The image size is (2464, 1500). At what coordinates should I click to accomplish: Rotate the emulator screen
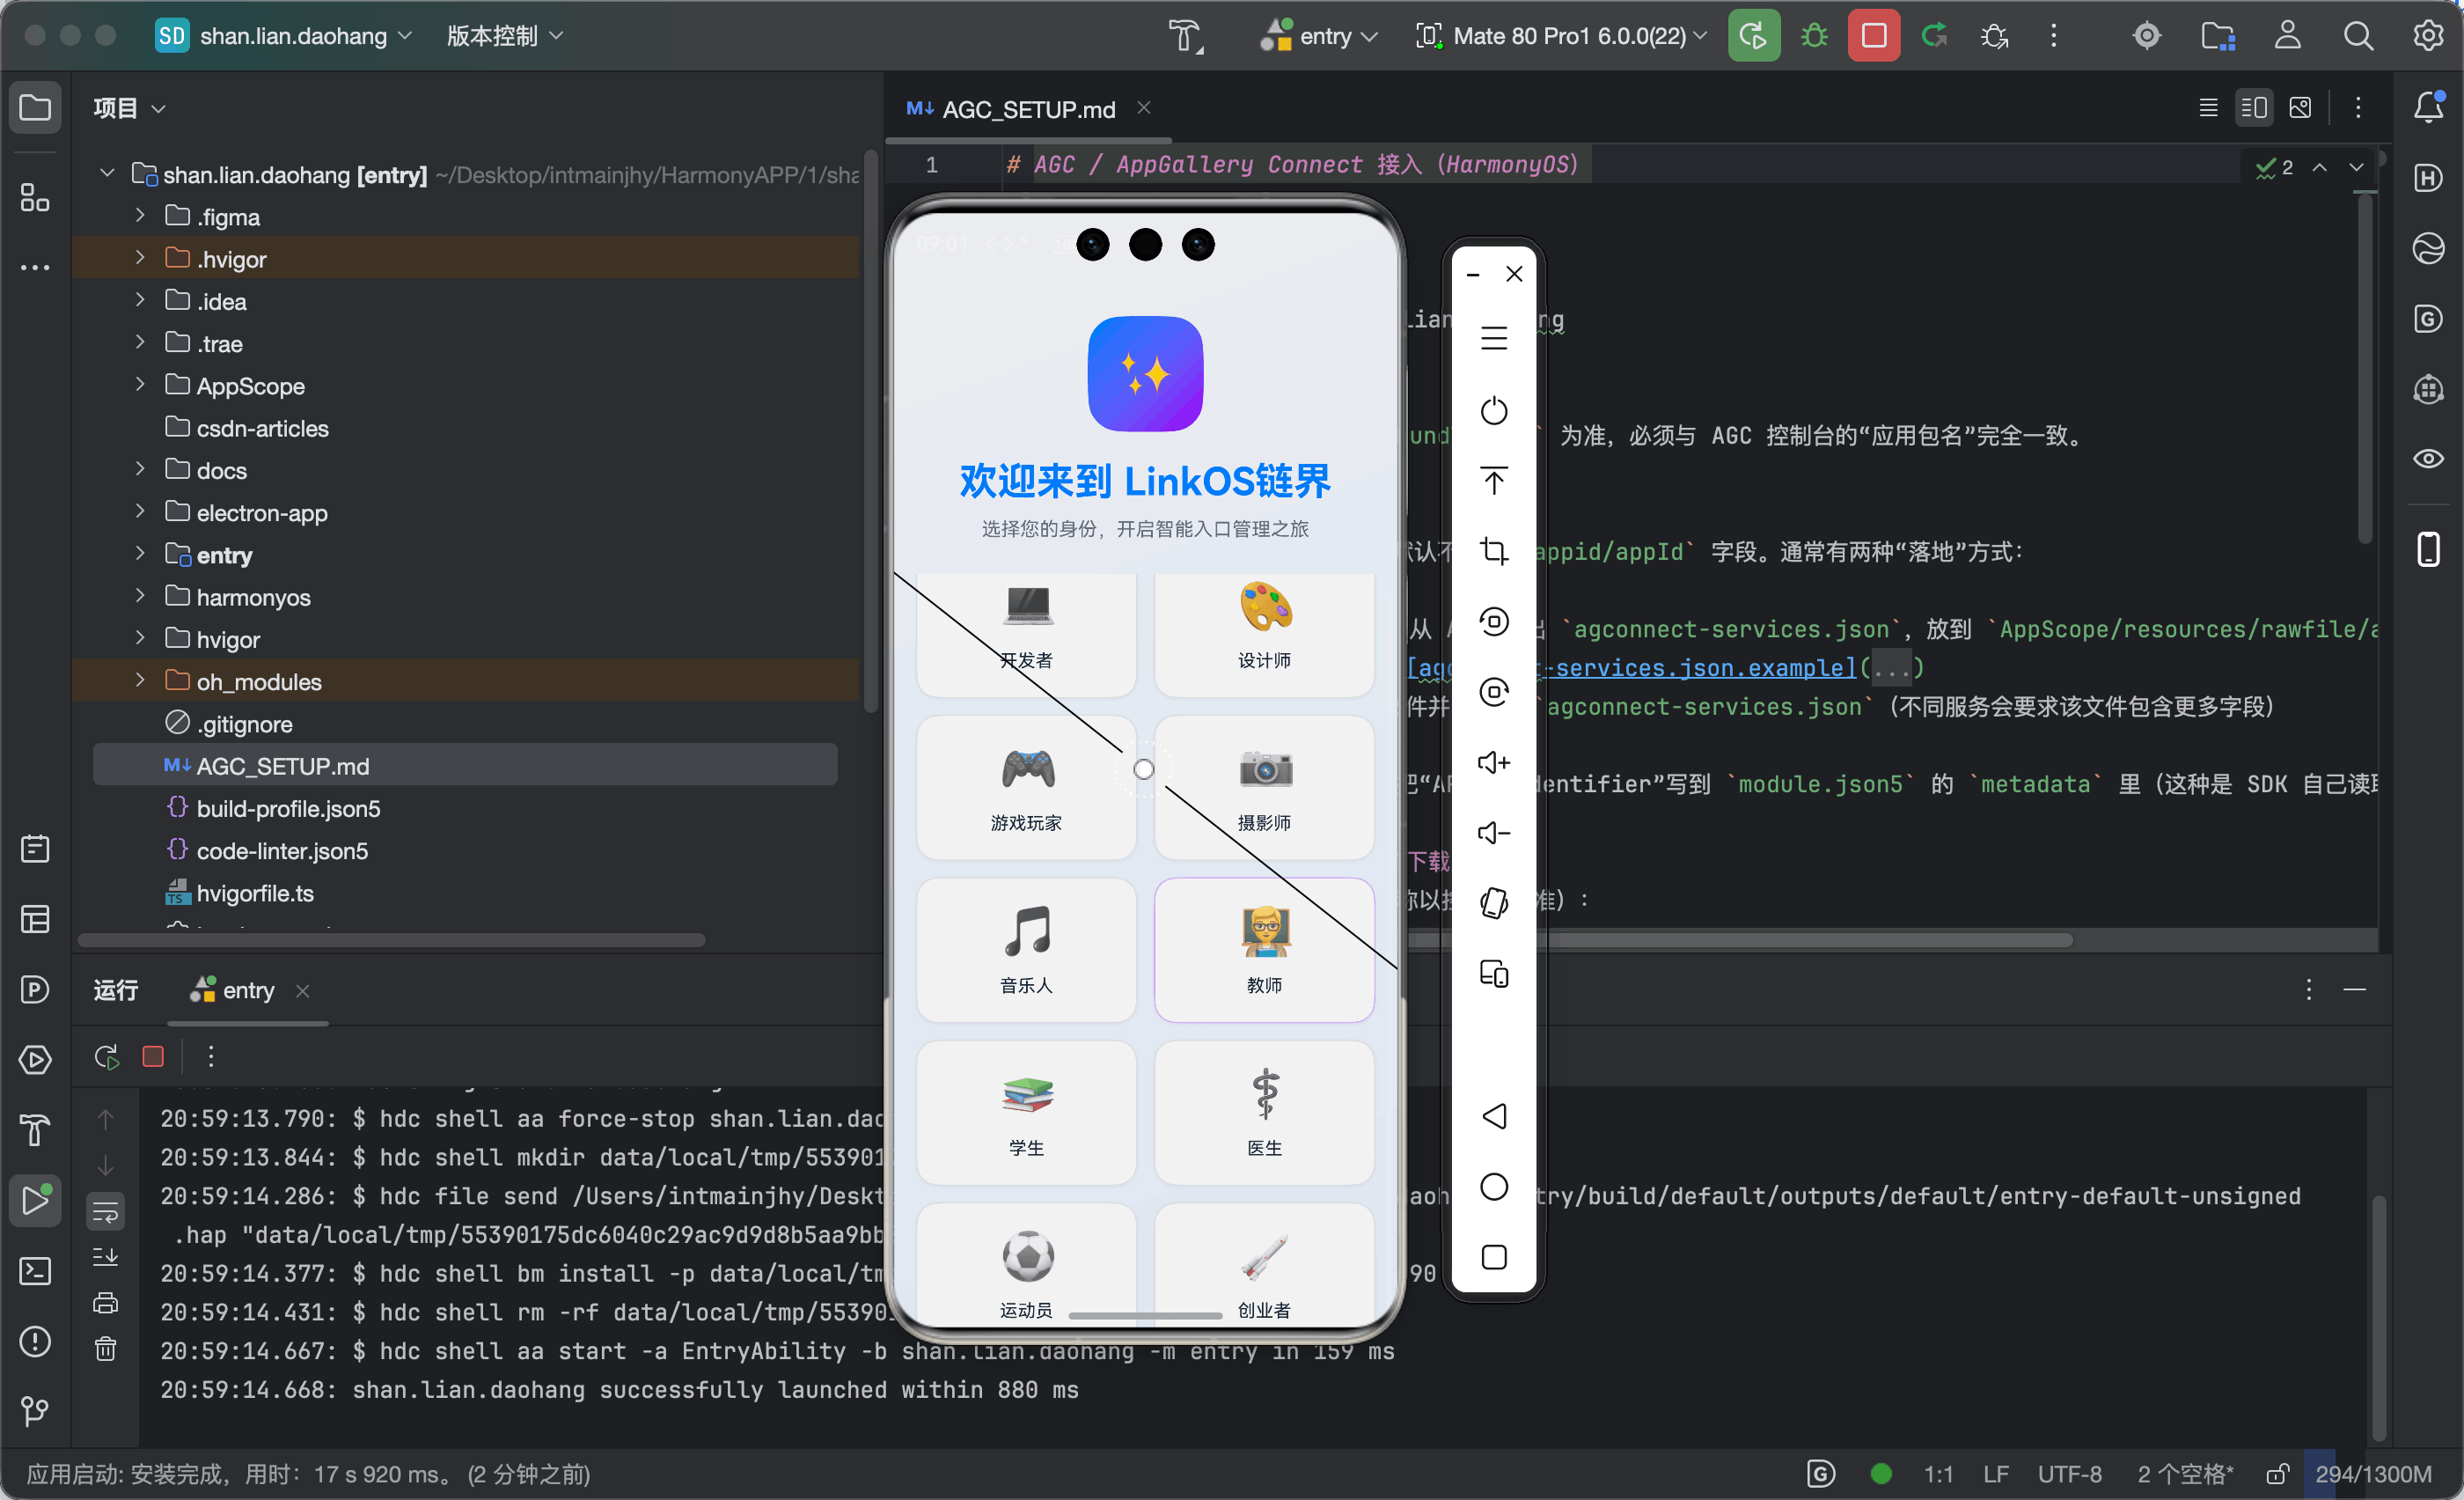(x=1493, y=902)
